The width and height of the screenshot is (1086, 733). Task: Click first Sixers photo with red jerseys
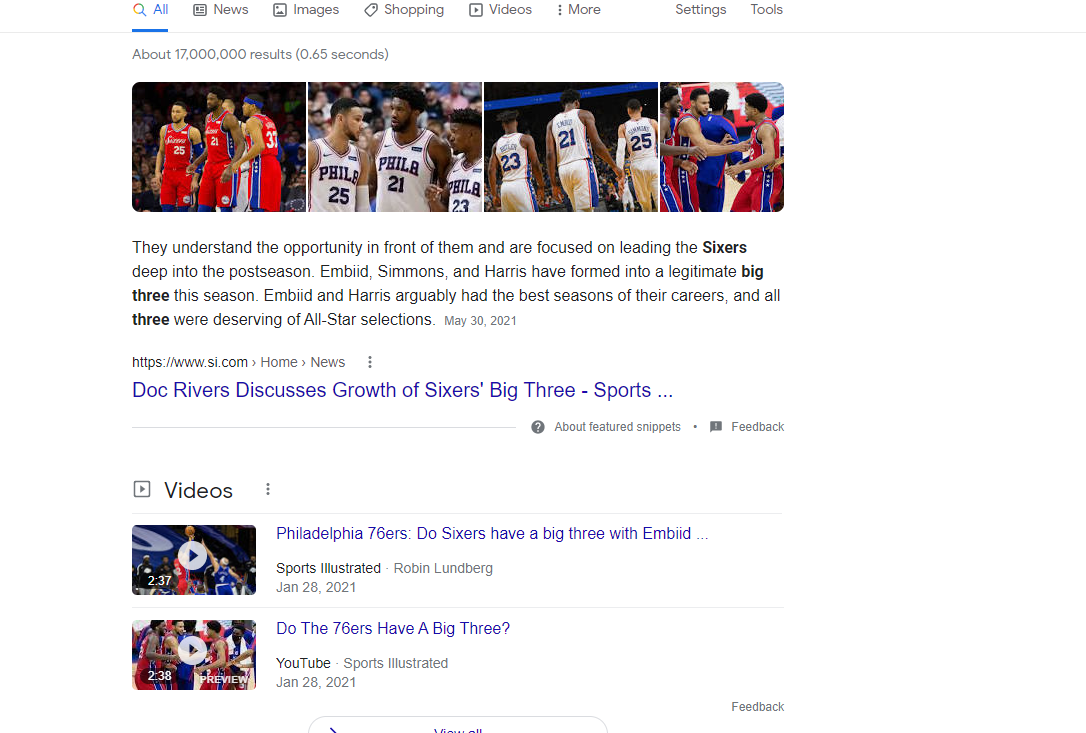219,147
